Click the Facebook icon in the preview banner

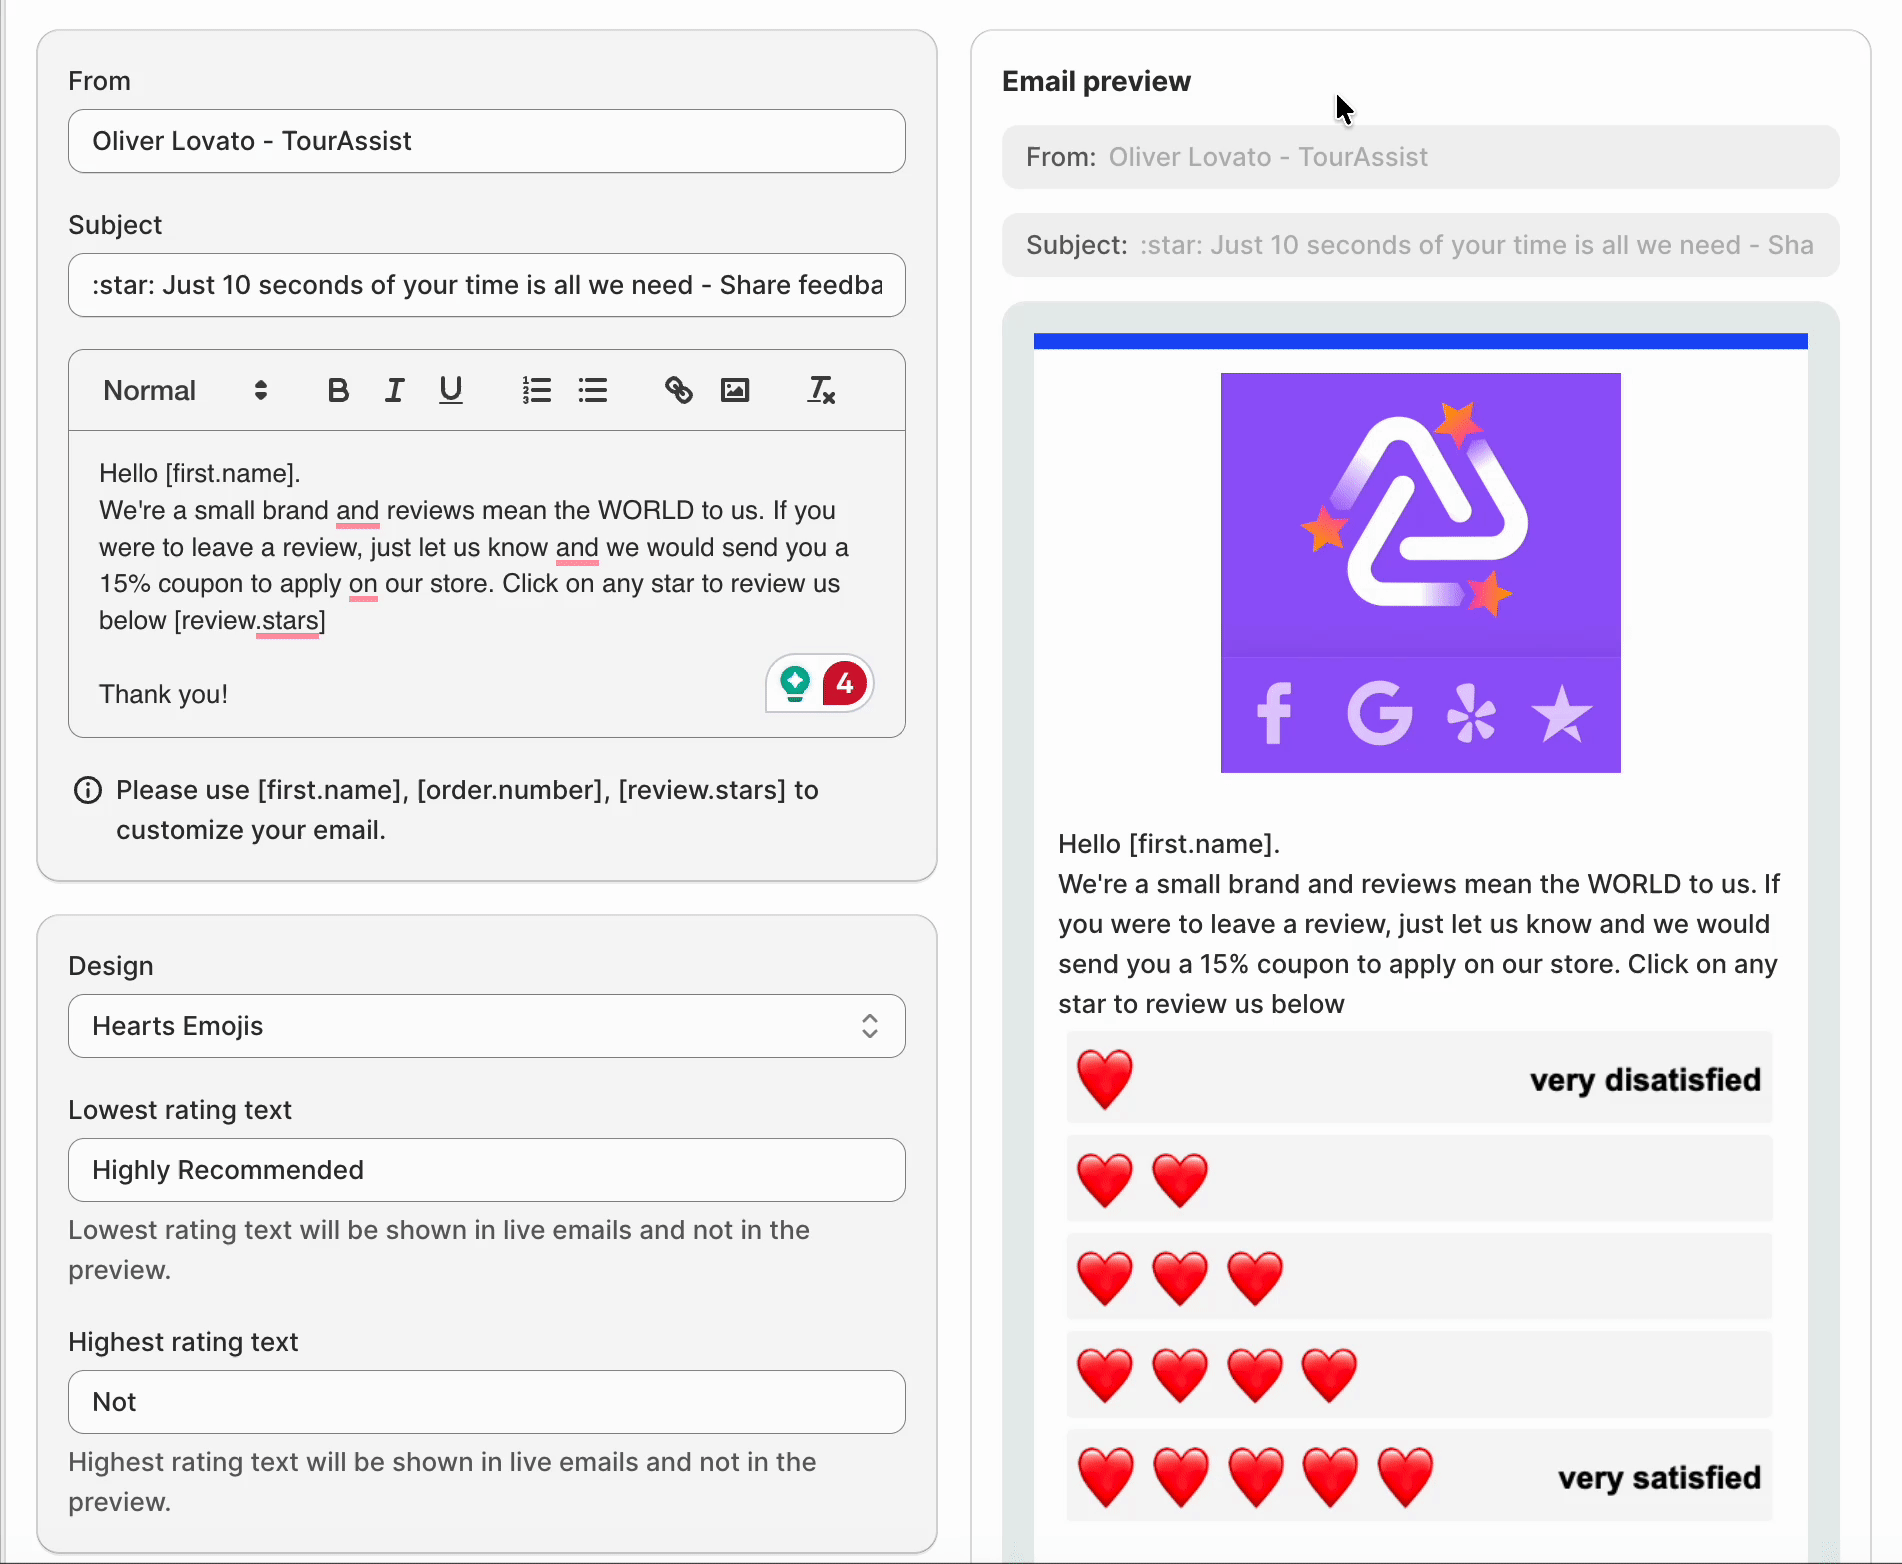(1274, 714)
